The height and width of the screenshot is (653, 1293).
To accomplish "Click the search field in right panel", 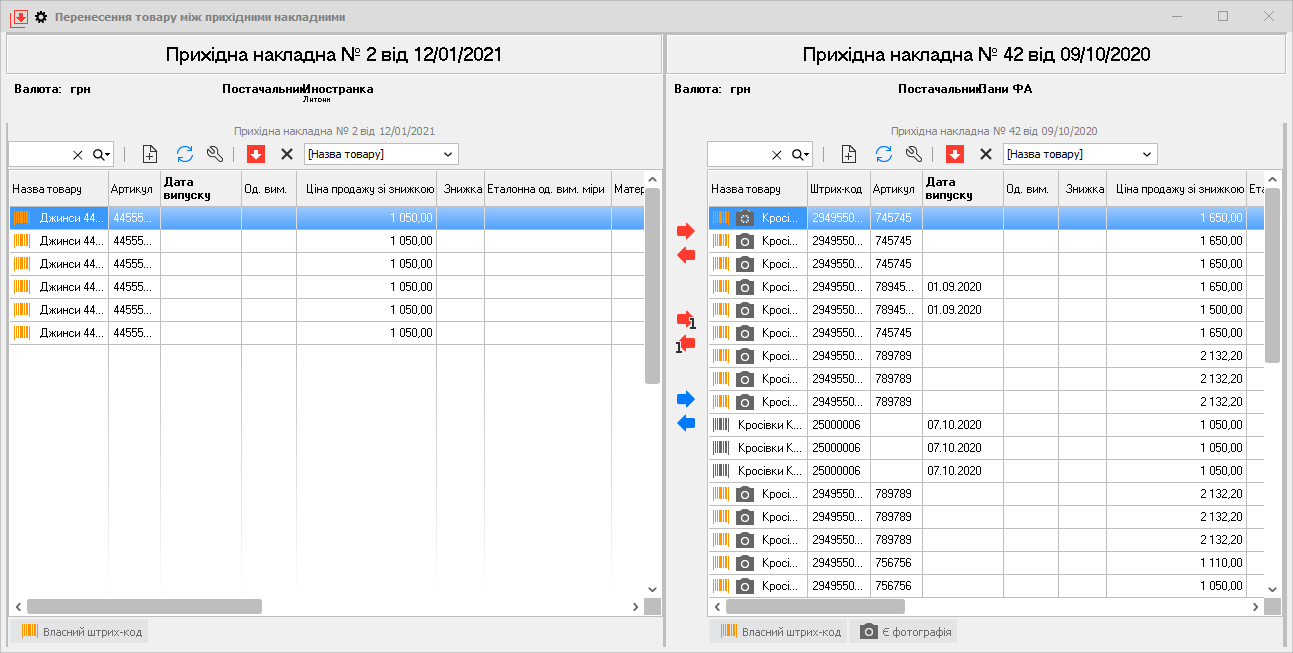I will 738,154.
